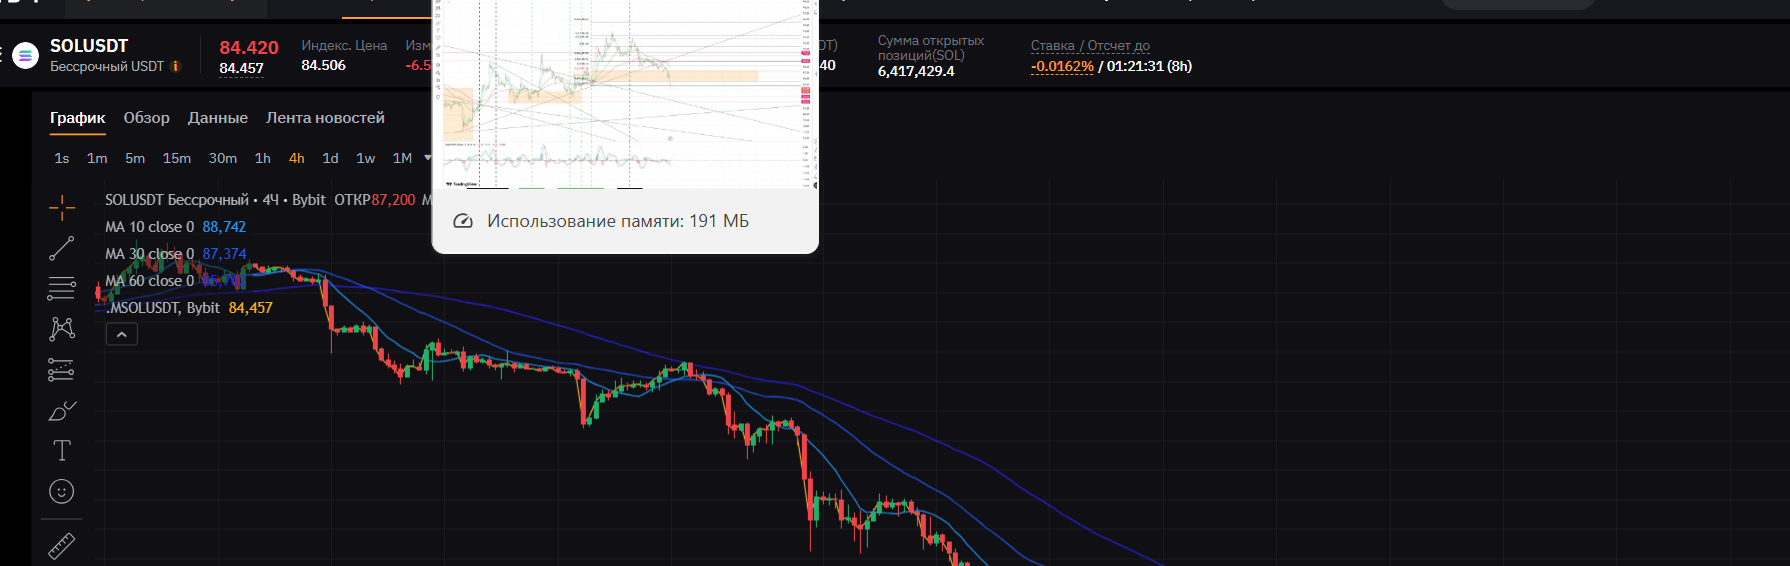
Task: Open the forecasting and measurement tools
Action: [x=62, y=370]
